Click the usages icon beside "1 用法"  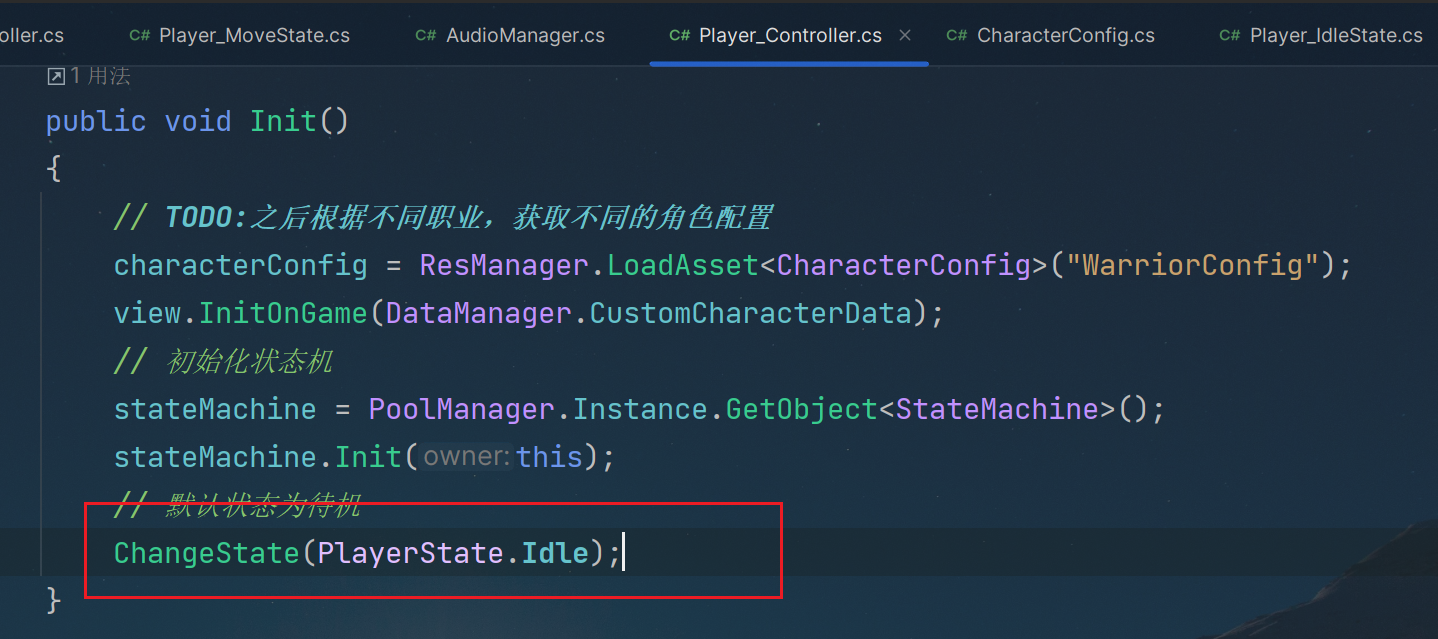click(56, 77)
